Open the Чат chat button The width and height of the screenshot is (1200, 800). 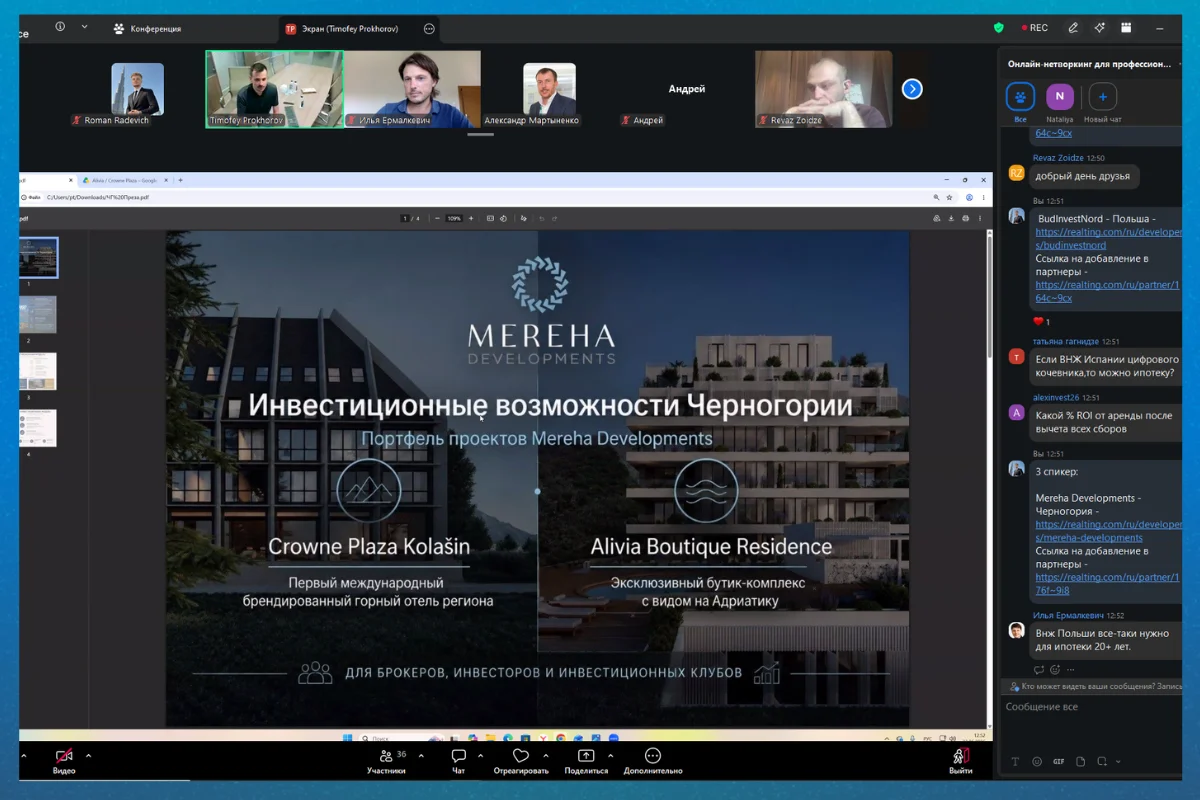(458, 761)
